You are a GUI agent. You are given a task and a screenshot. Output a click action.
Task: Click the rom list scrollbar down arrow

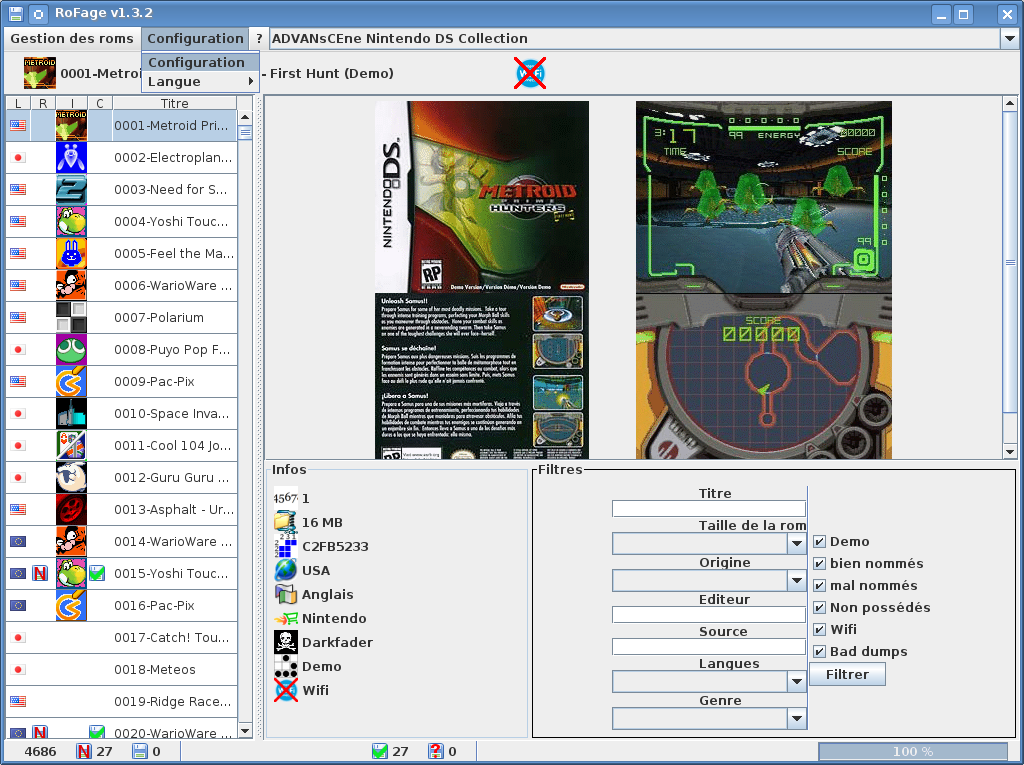pos(245,731)
